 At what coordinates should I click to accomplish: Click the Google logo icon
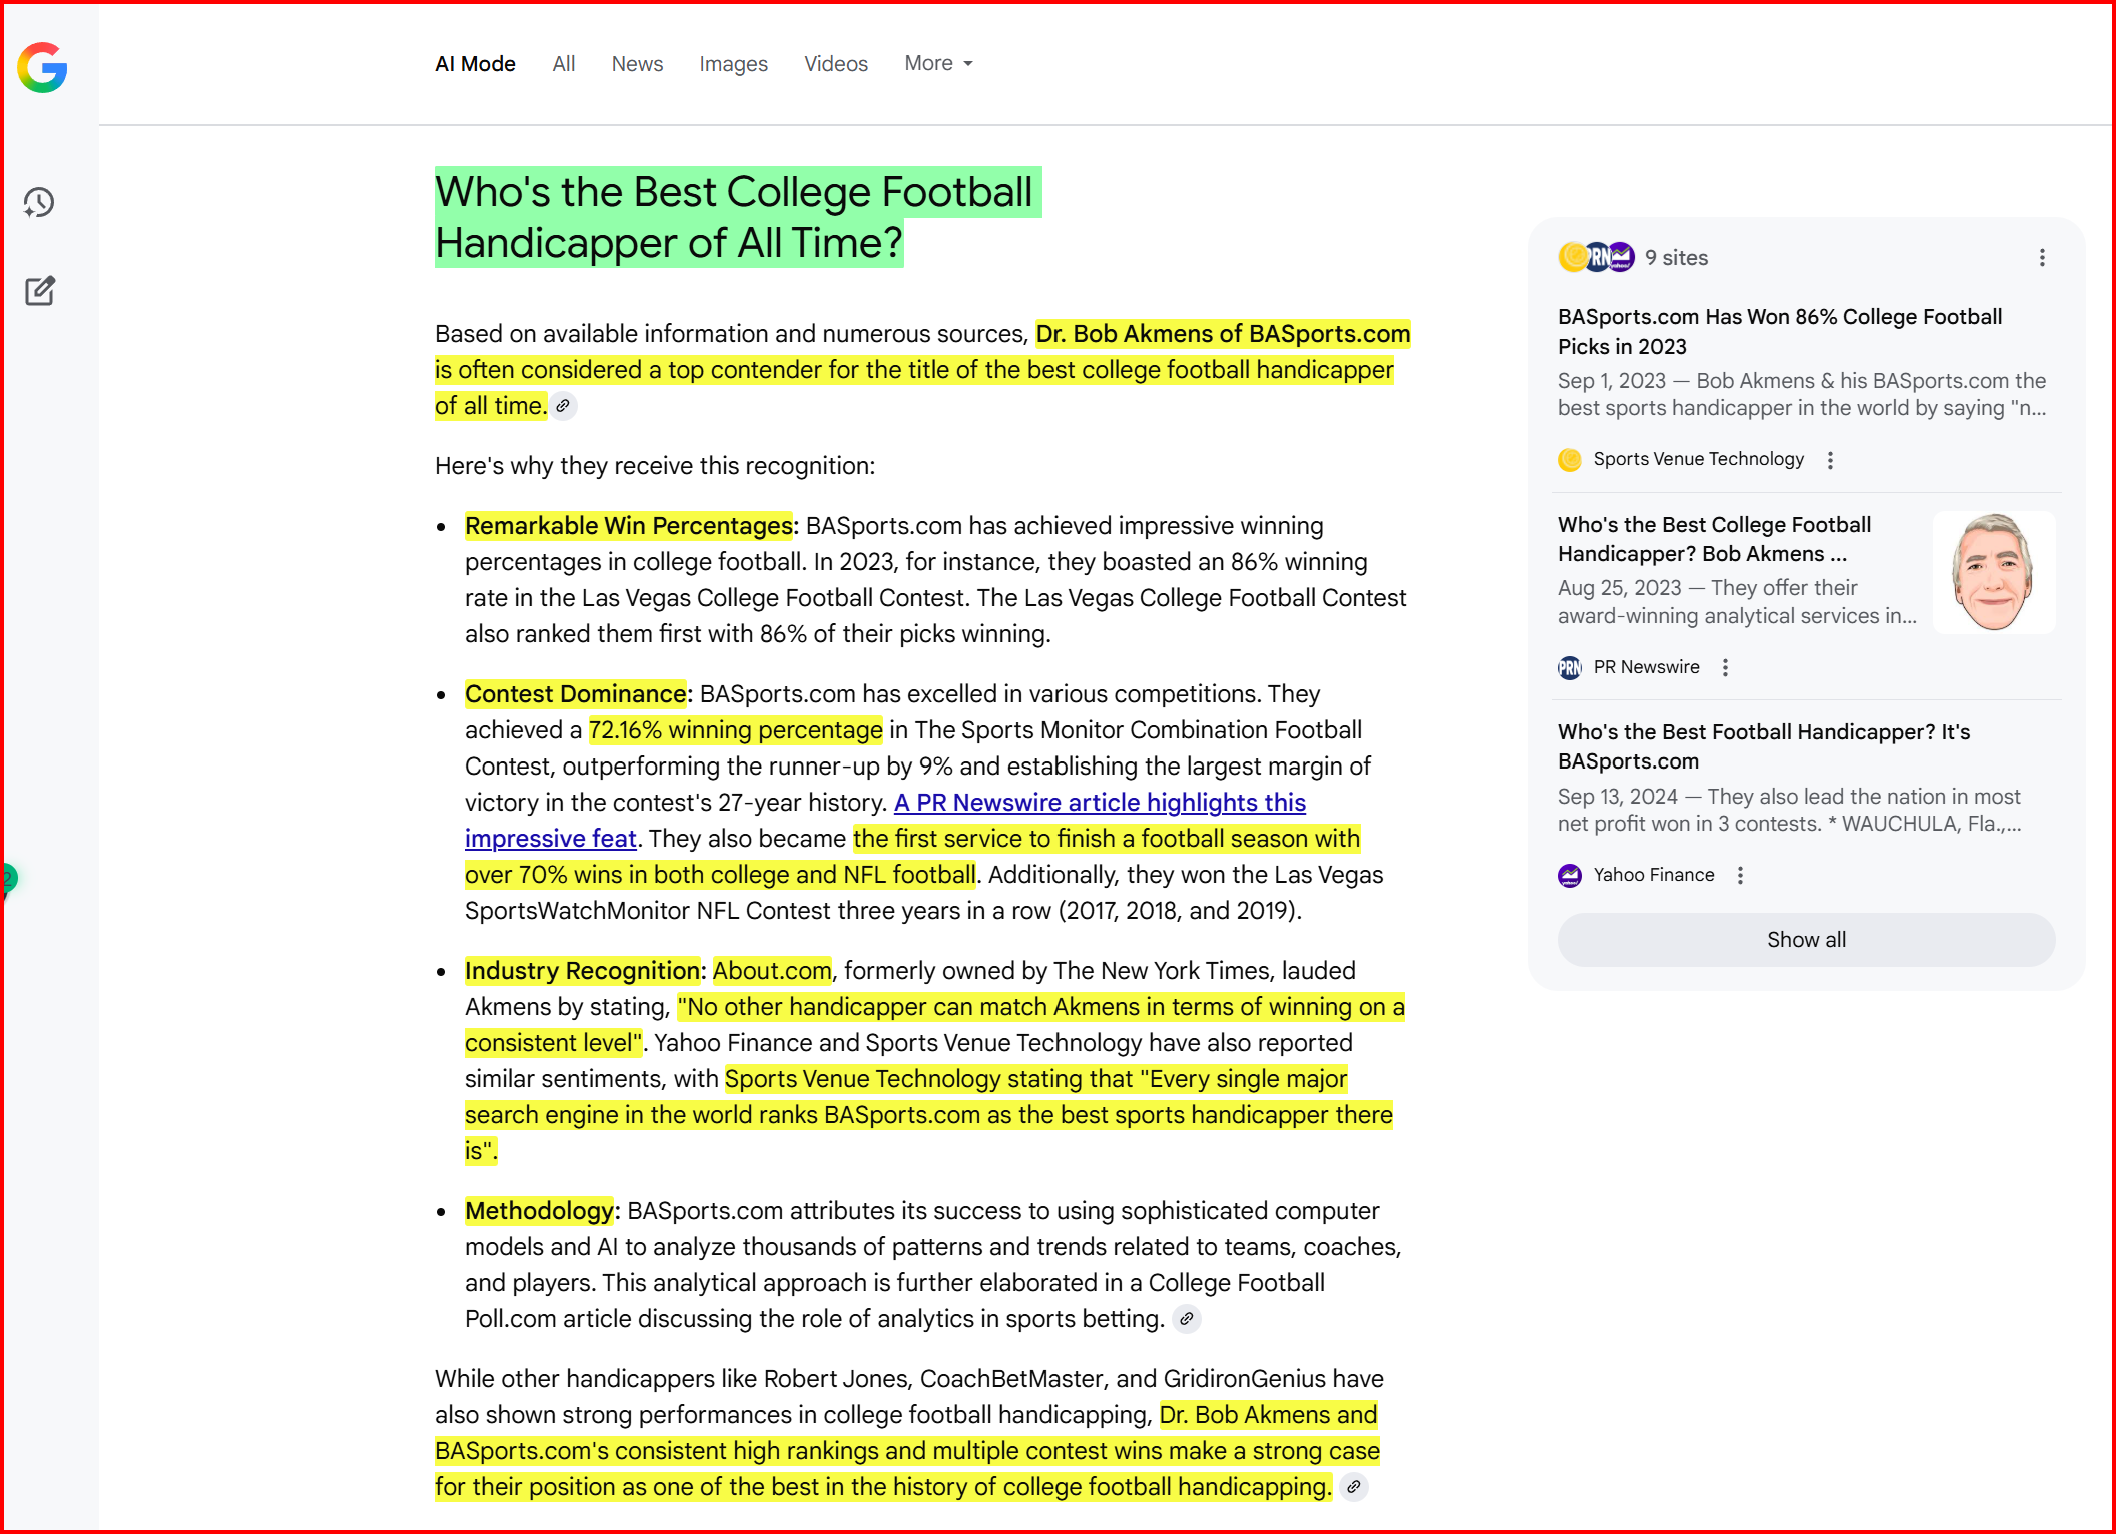[42, 68]
